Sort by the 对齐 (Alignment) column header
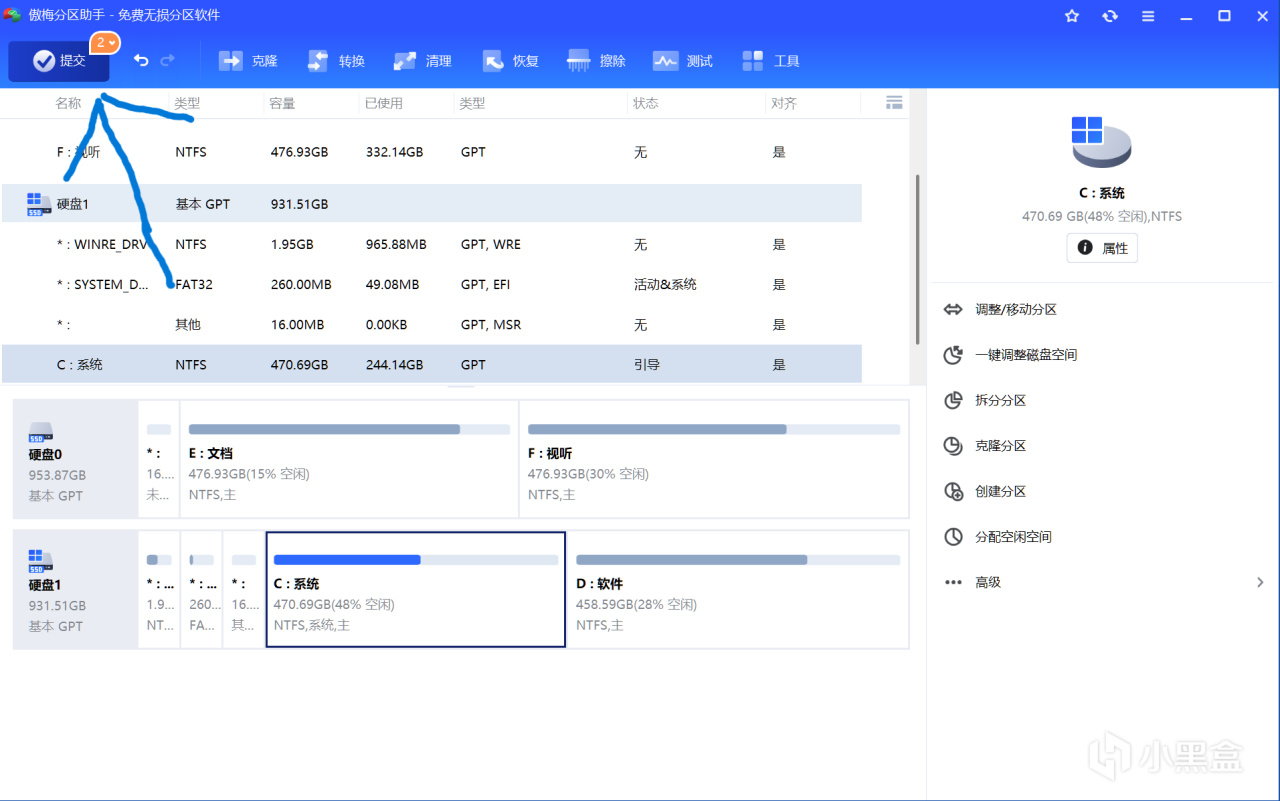The image size is (1280, 801). pyautogui.click(x=784, y=103)
